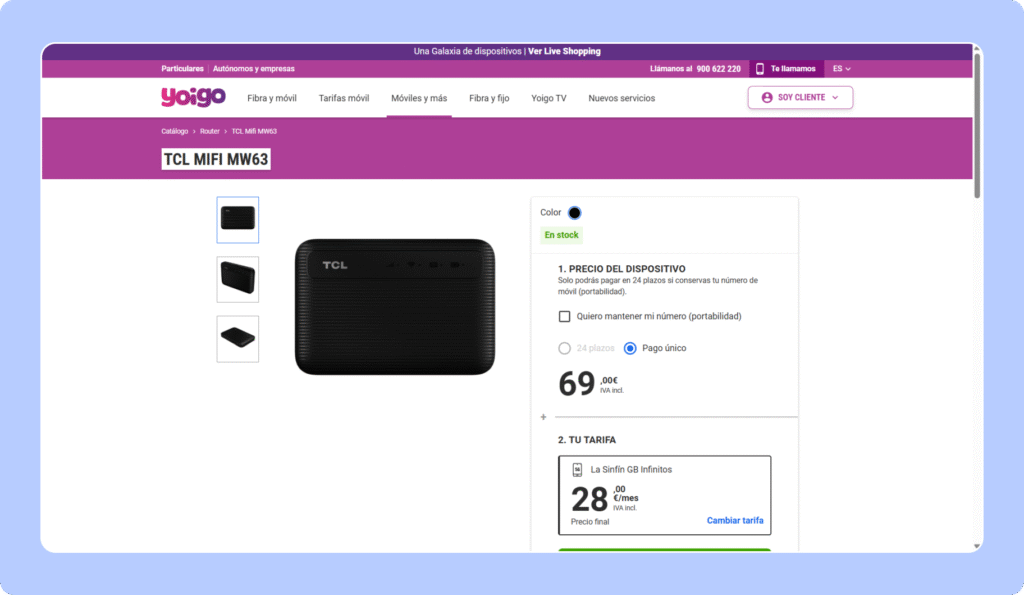This screenshot has width=1024, height=595.
Task: Click the Yoigo logo
Action: 193,97
